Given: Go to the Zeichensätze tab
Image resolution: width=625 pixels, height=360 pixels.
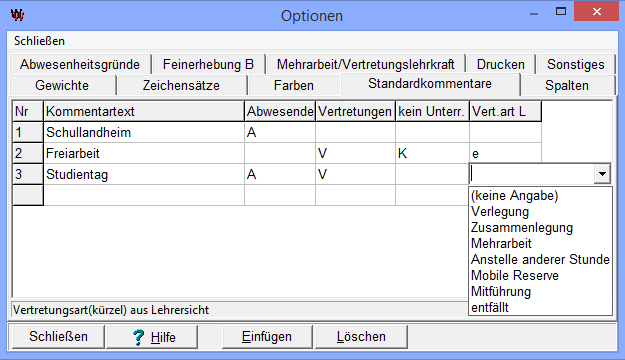Looking at the screenshot, I should pyautogui.click(x=181, y=85).
